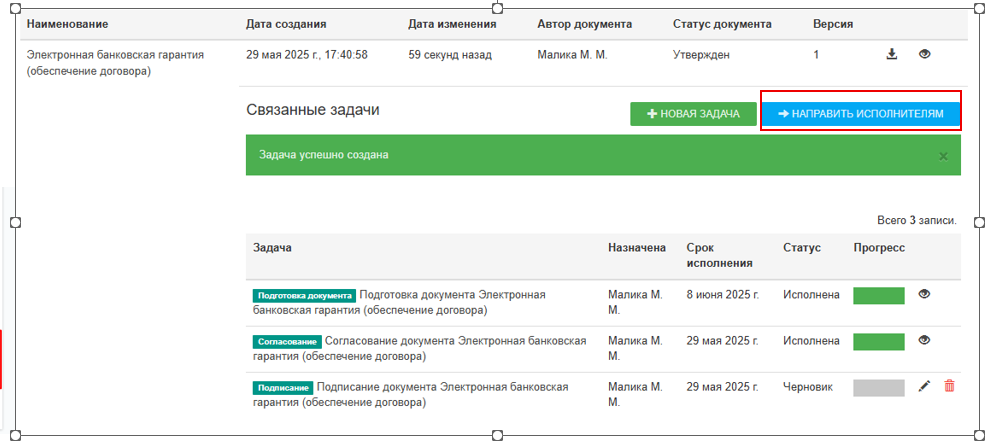987x444 pixels.
Task: Delete the Подписание draft task
Action: 949,387
